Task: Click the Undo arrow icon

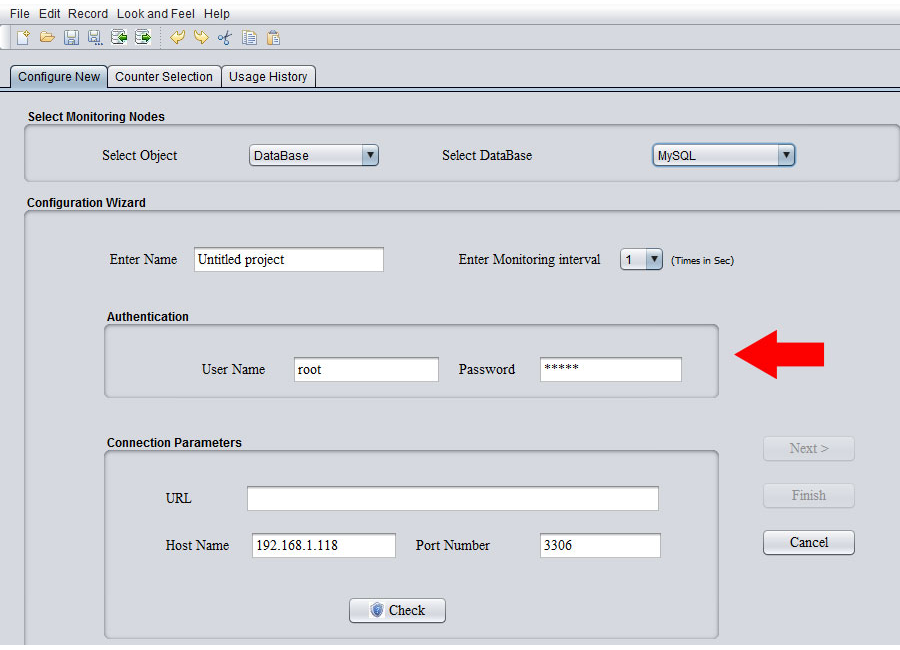Action: (178, 37)
